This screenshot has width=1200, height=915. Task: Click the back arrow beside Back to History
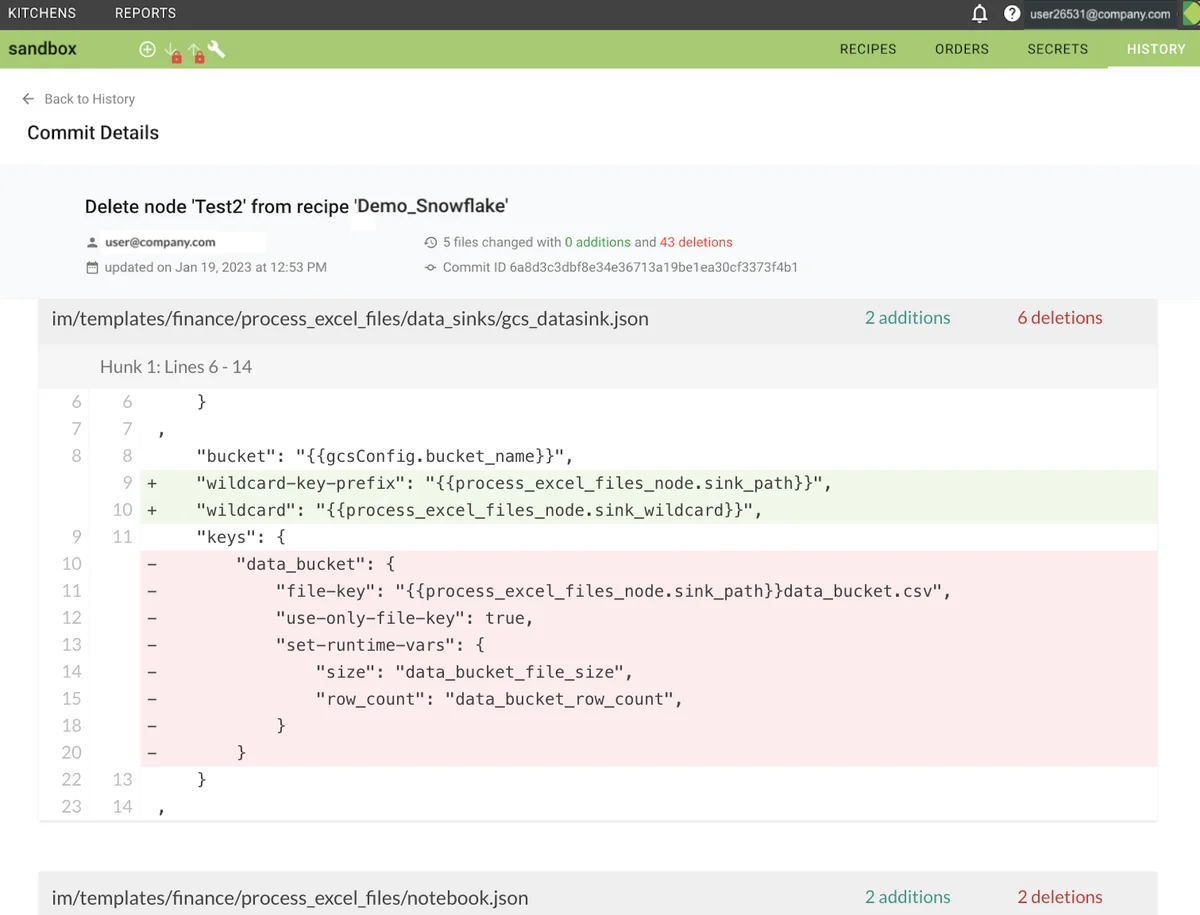(x=27, y=98)
